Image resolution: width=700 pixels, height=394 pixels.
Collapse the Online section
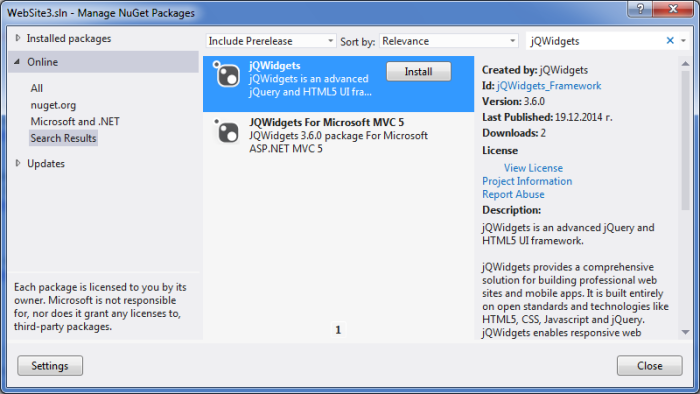click(17, 62)
